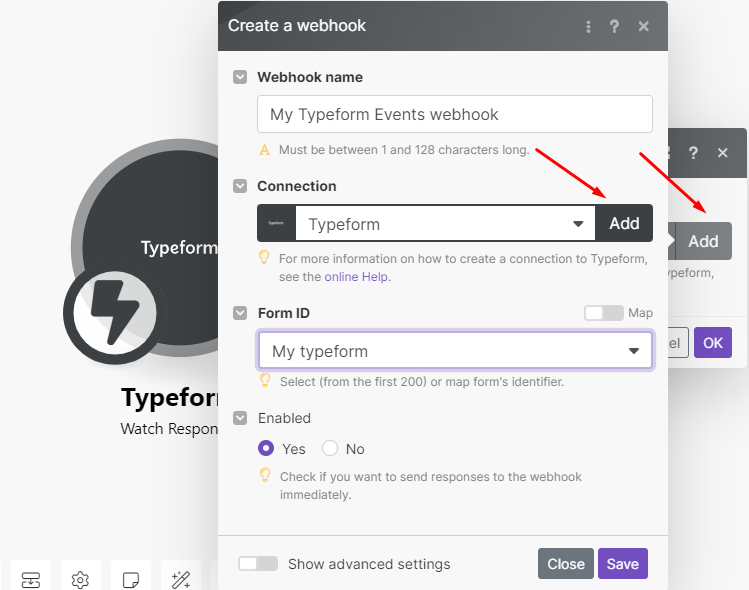Collapse the Enabled field chevron
This screenshot has width=749, height=590.
240,418
